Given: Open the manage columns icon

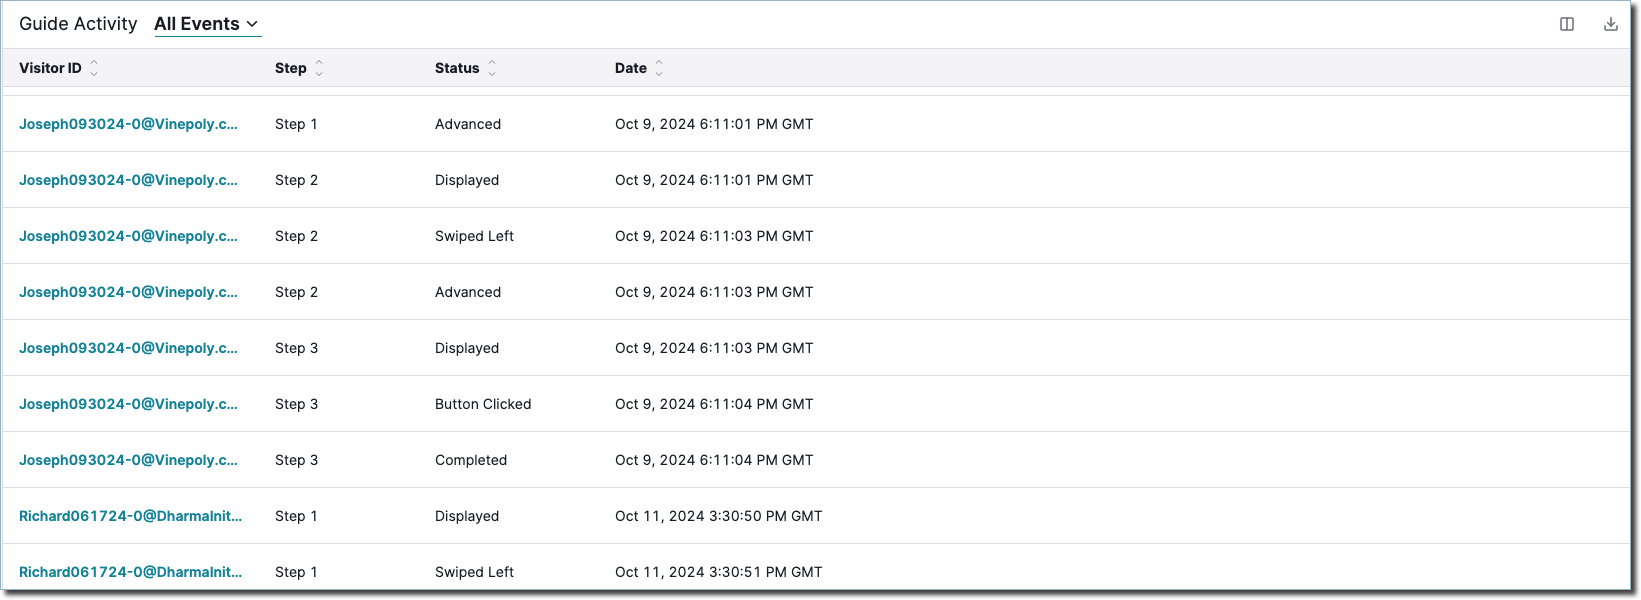Looking at the screenshot, I should (x=1567, y=24).
